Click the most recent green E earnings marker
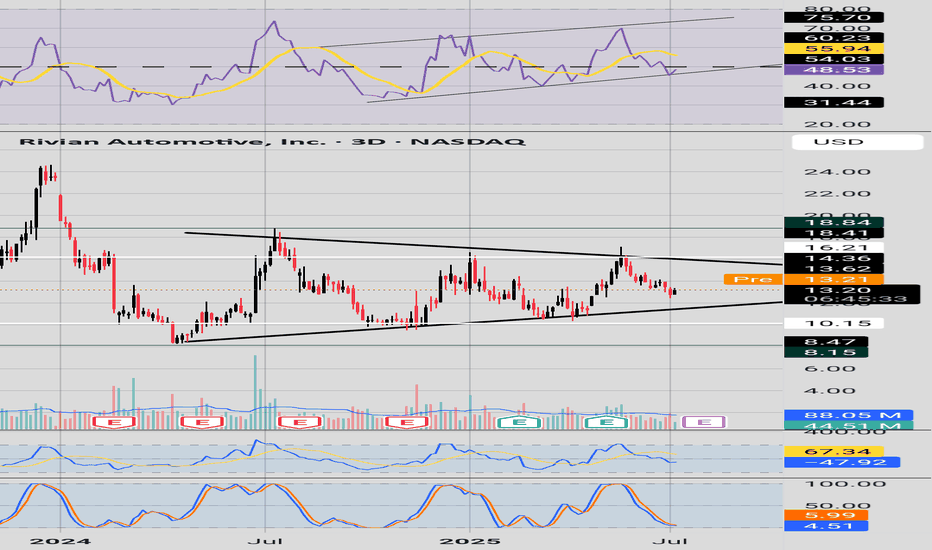Screen dimensions: 932x550 [607, 422]
